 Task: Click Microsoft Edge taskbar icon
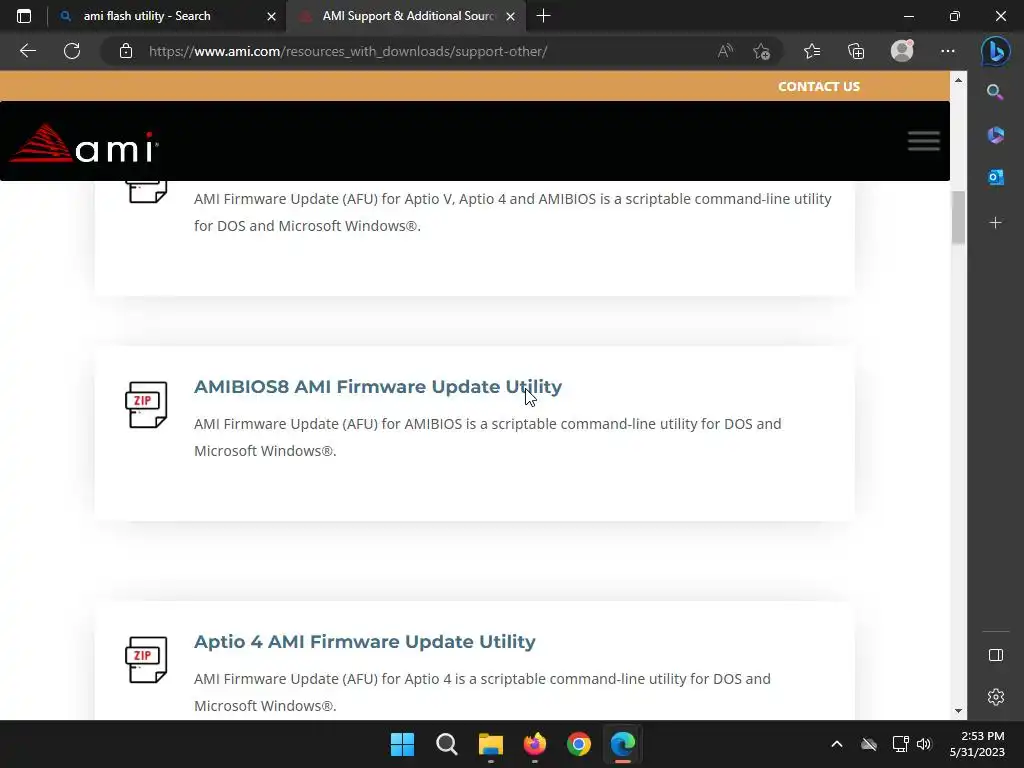622,744
